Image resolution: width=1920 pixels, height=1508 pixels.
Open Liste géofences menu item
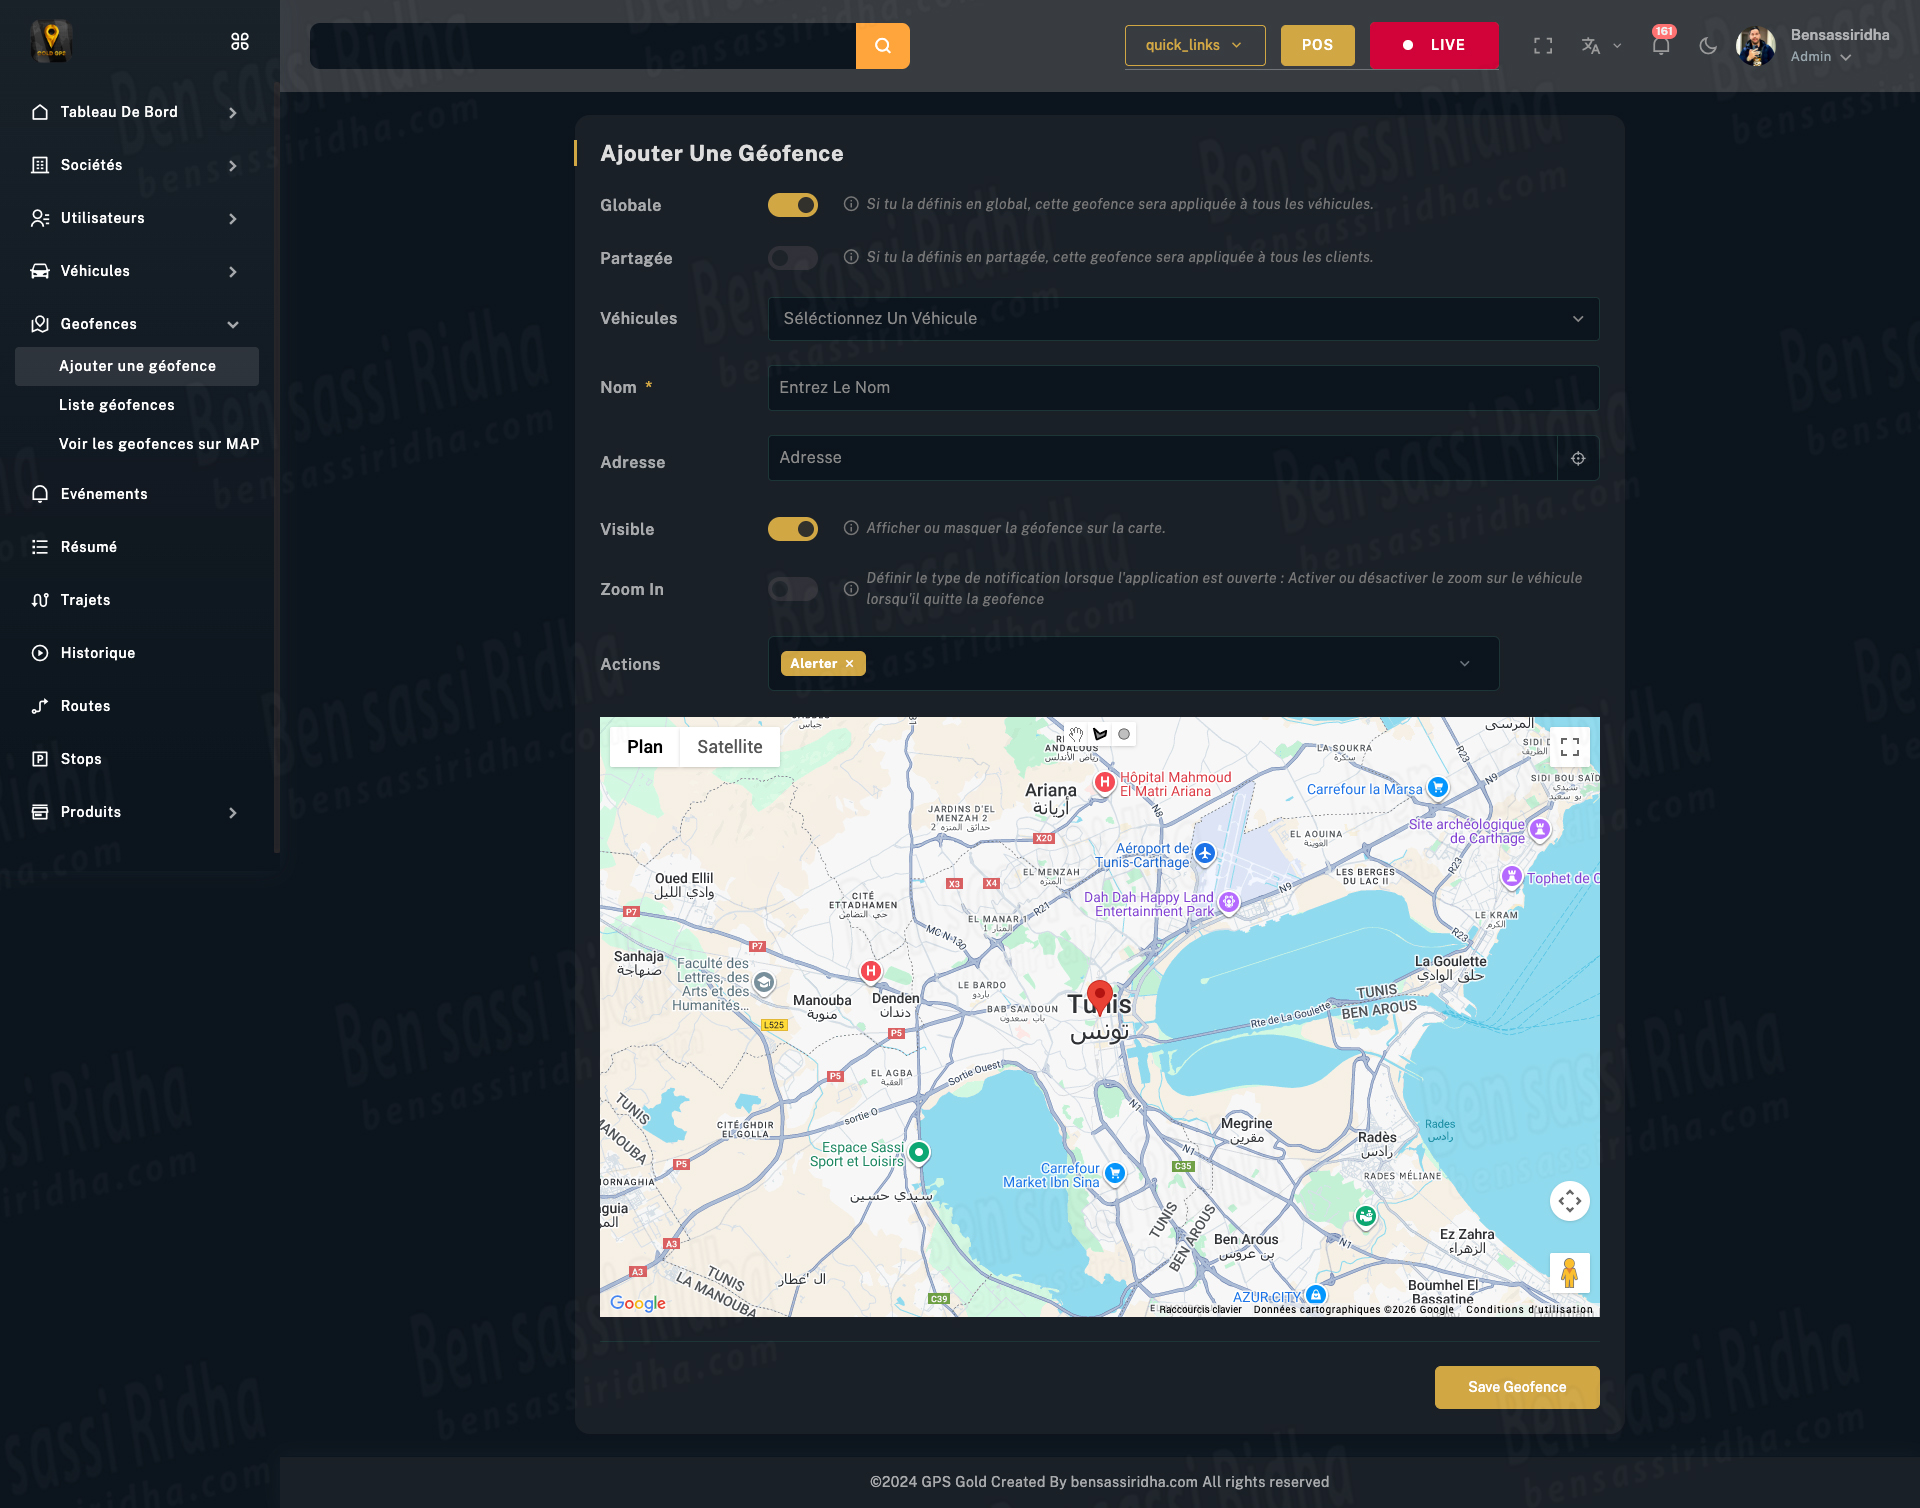point(117,405)
